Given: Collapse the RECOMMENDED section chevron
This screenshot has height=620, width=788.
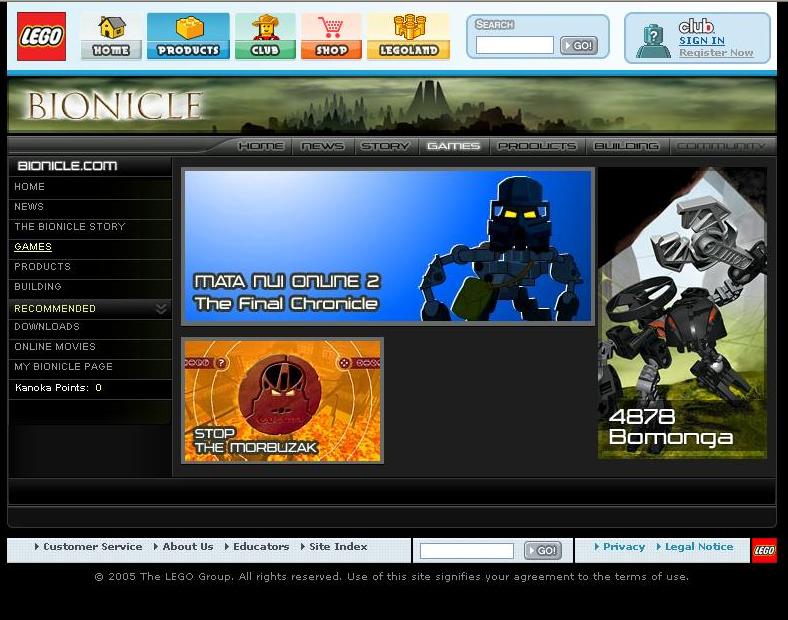Looking at the screenshot, I should [161, 308].
